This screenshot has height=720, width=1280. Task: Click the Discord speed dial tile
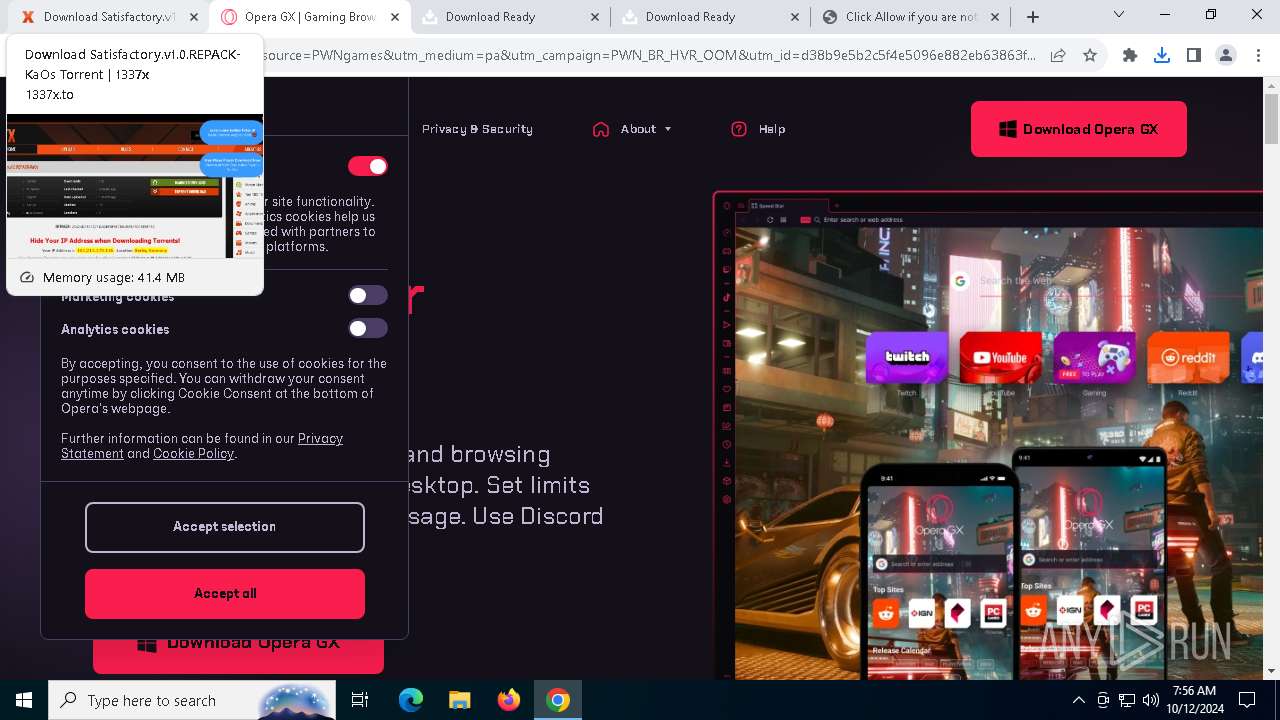coord(1251,357)
